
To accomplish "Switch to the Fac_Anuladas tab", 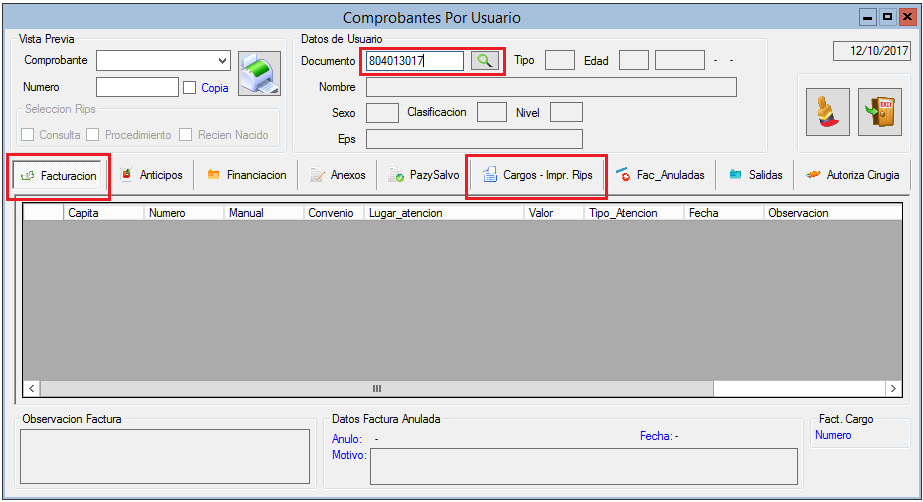I will pos(660,175).
